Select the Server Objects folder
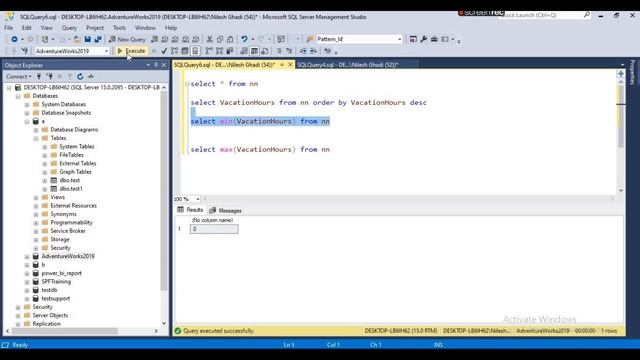Image resolution: width=640 pixels, height=360 pixels. tap(50, 315)
